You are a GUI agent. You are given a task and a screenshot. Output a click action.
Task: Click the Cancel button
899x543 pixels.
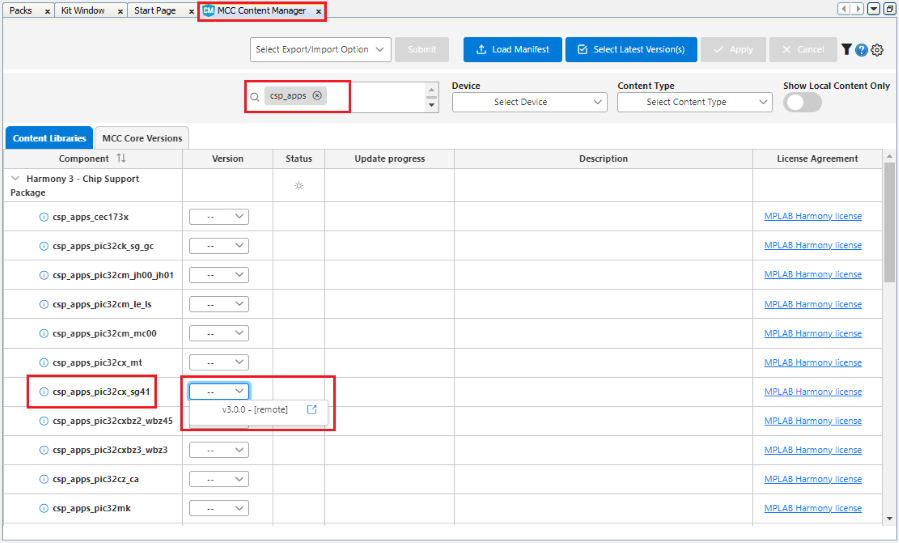pyautogui.click(x=803, y=49)
